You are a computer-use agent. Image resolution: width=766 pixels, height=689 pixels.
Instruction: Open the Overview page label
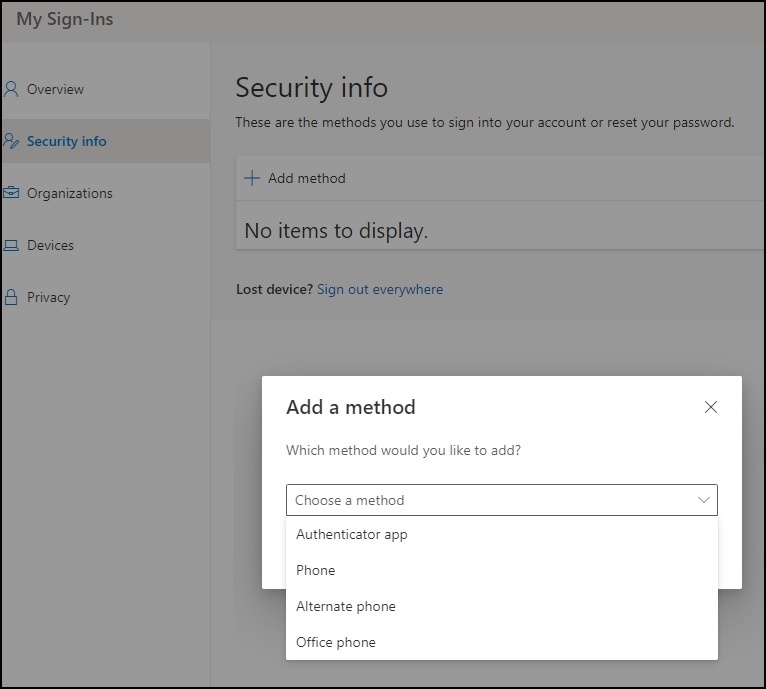point(56,89)
